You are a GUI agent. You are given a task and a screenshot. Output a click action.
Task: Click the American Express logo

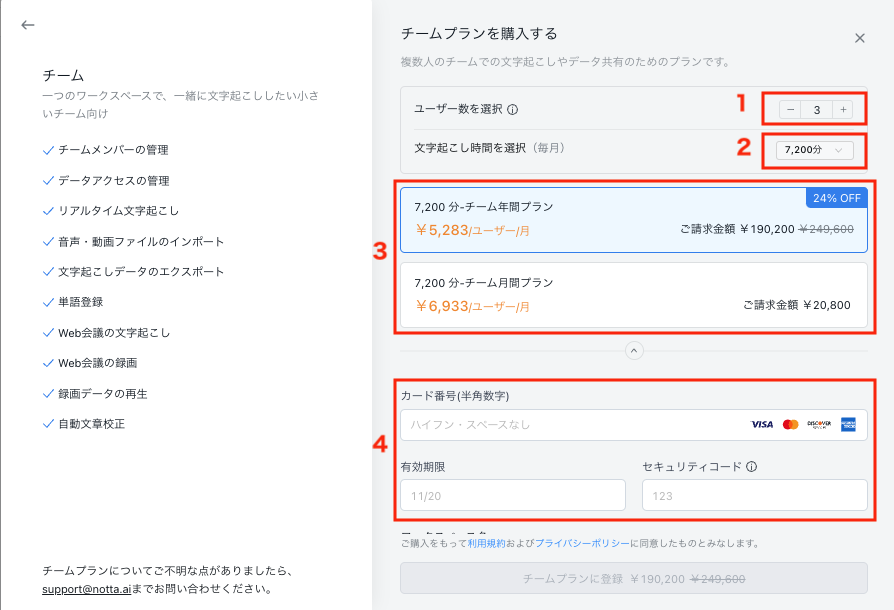pyautogui.click(x=848, y=425)
